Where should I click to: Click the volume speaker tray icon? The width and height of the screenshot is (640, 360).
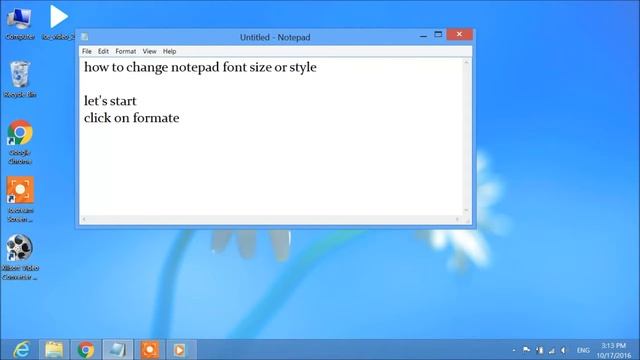564,350
